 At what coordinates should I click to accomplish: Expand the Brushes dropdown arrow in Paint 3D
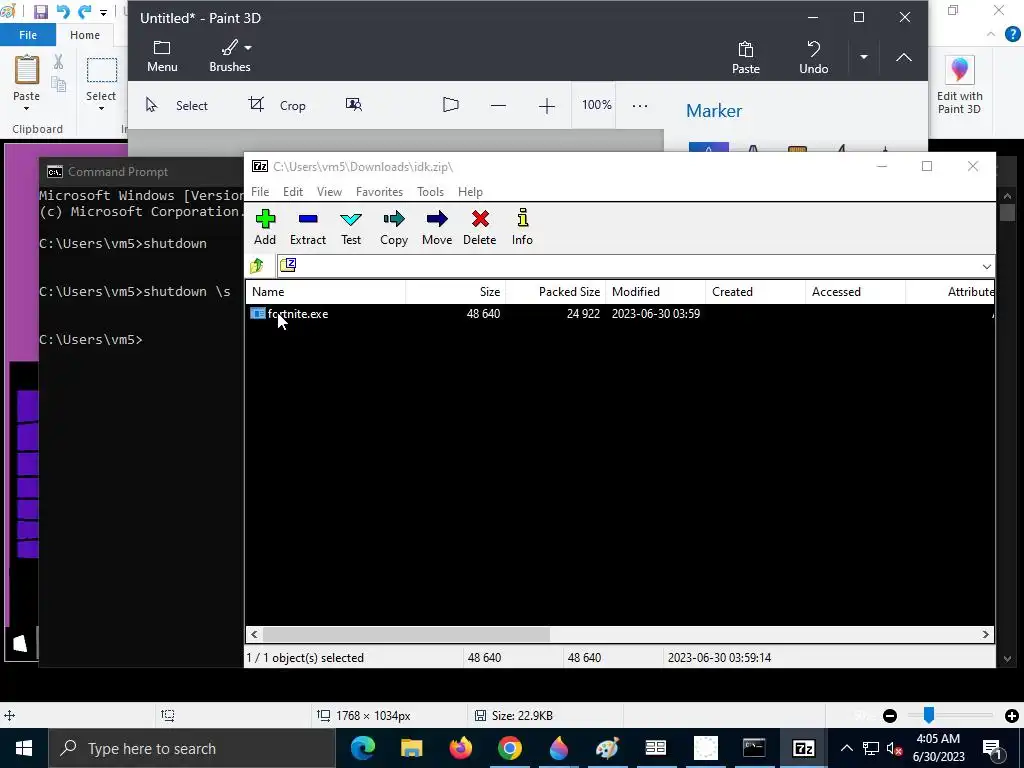click(x=248, y=48)
